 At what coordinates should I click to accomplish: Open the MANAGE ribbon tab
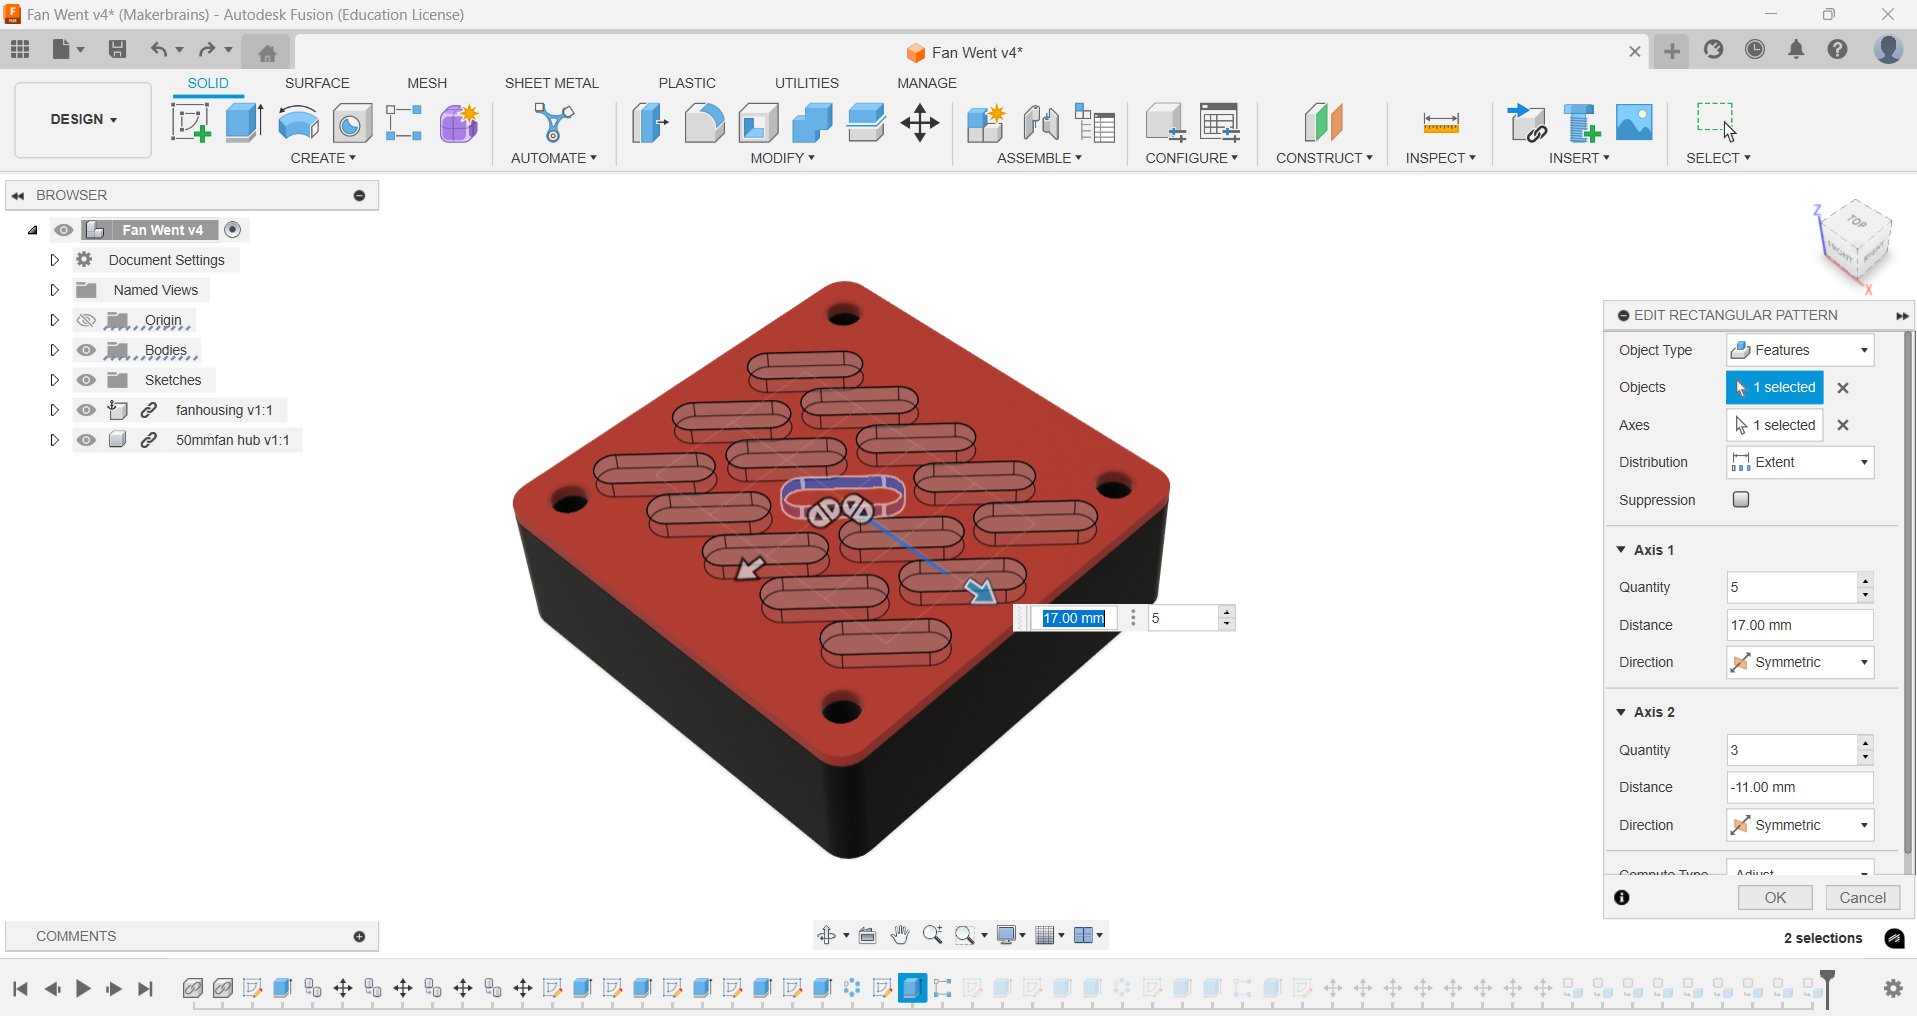[926, 83]
